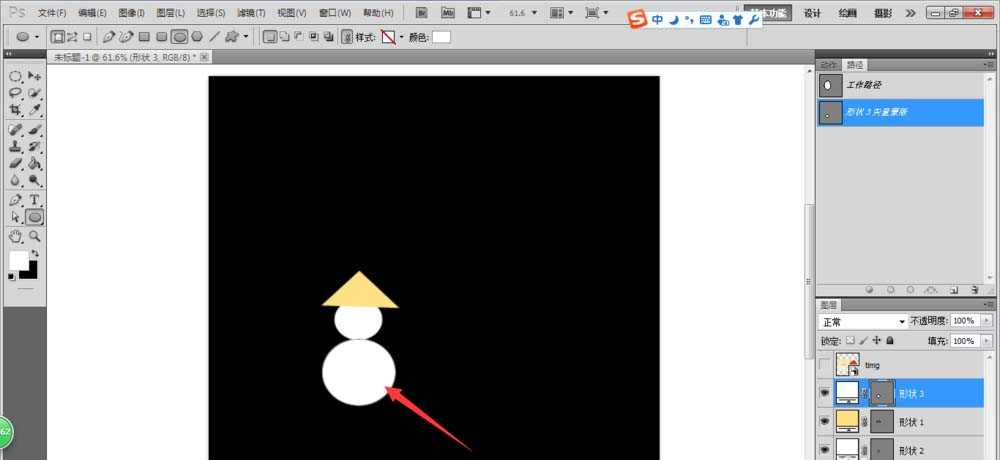
Task: Open the opacity 不透明度 slider arrow
Action: click(x=988, y=322)
